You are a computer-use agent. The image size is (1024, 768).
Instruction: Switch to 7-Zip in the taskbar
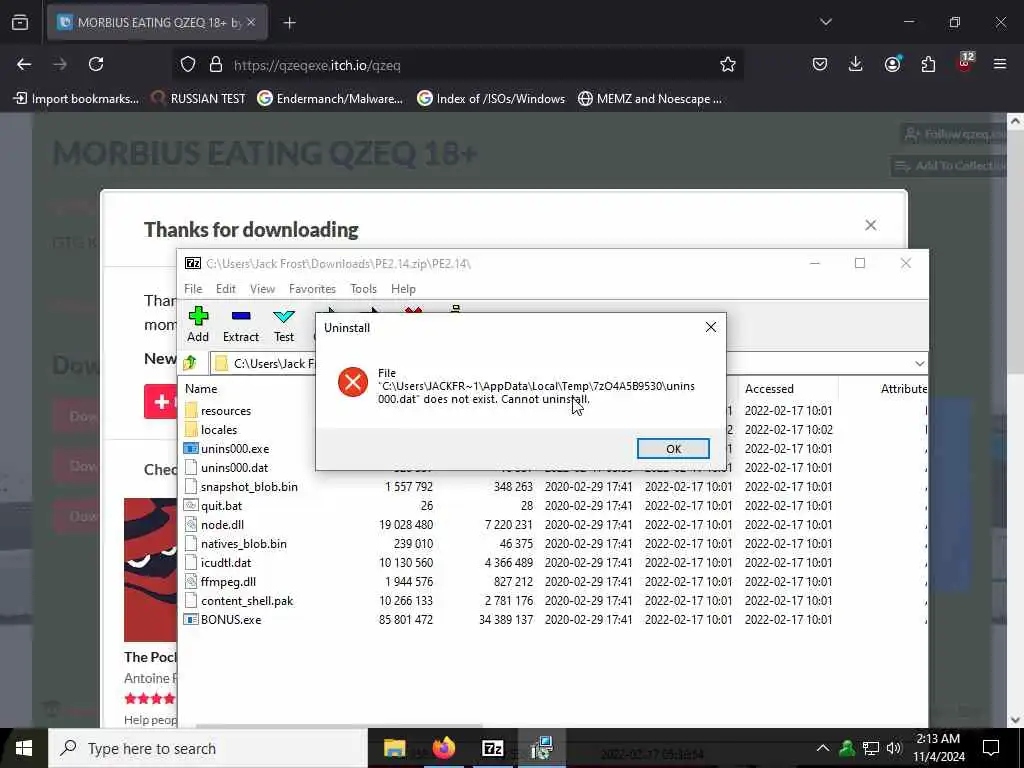492,748
